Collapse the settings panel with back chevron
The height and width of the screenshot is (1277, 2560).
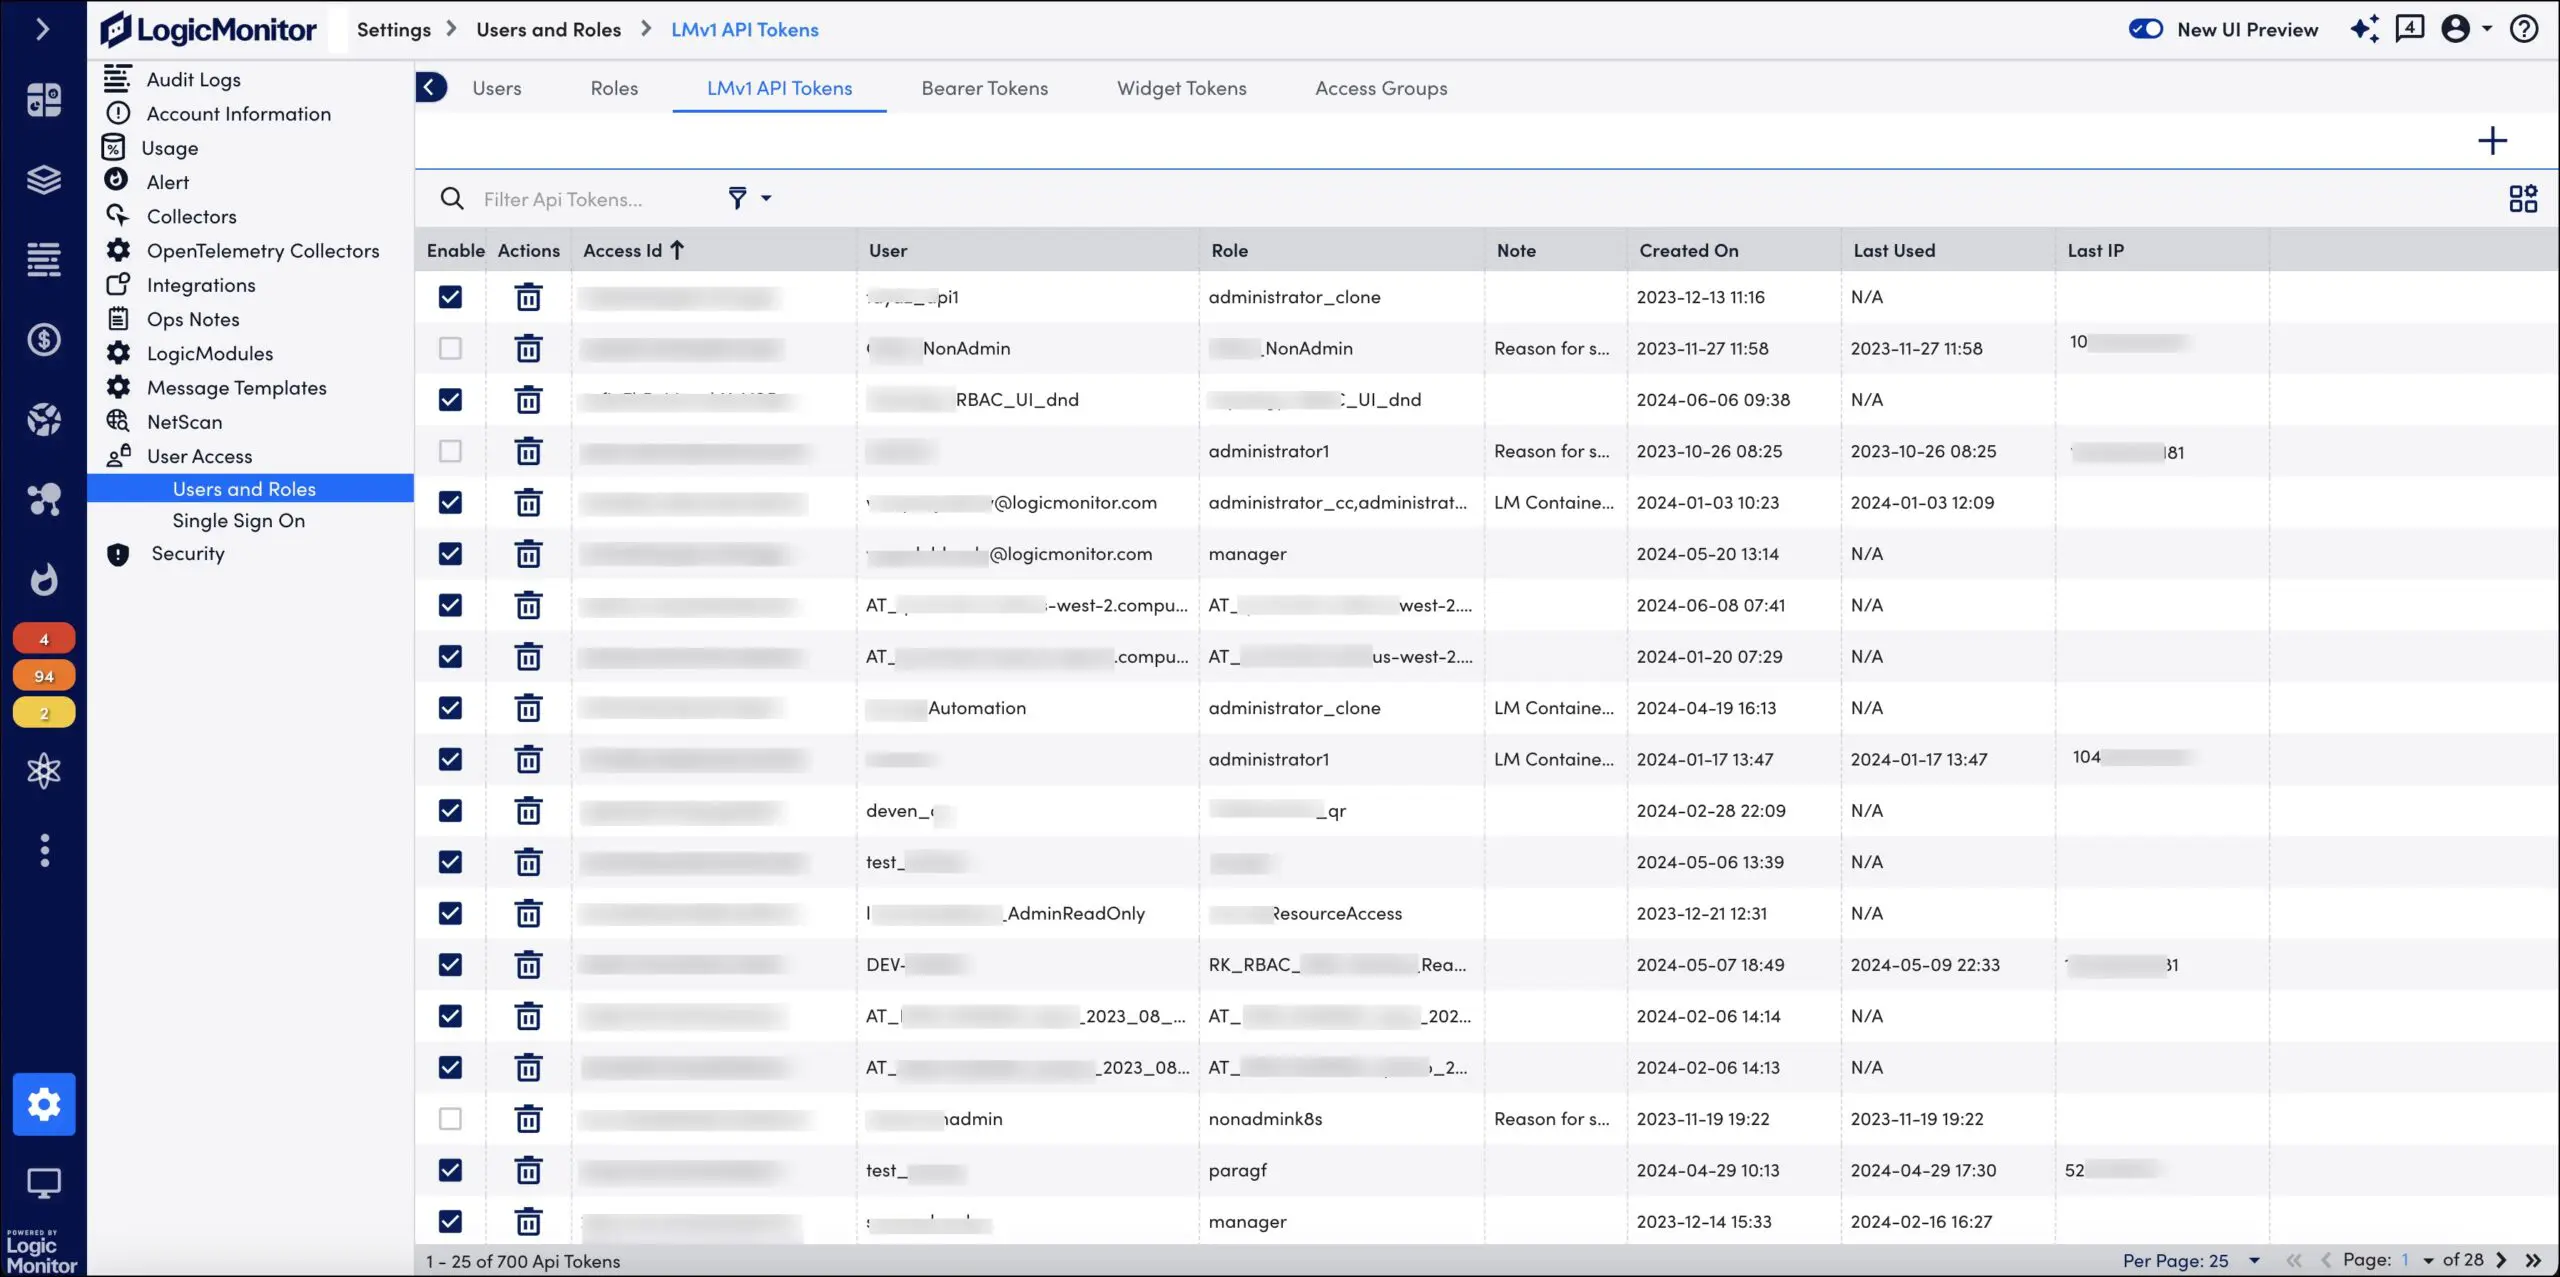pos(430,87)
